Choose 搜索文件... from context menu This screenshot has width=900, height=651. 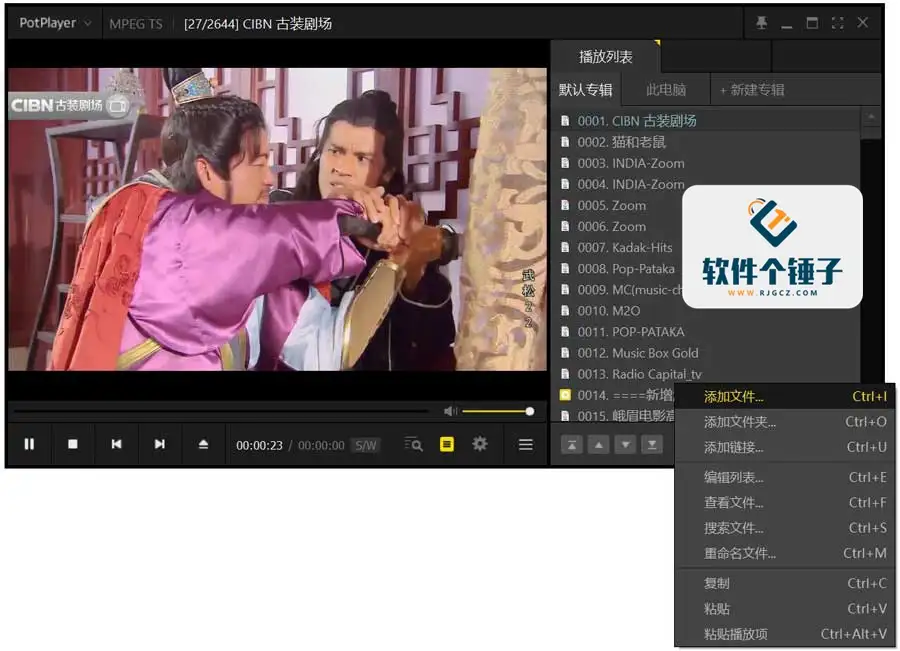point(785,528)
